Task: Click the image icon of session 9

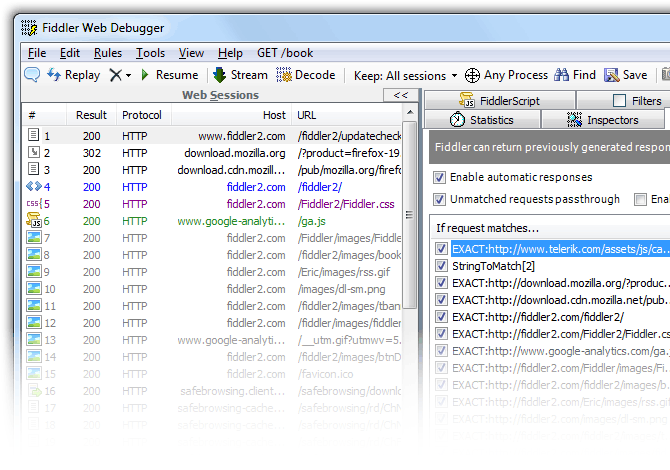Action: point(34,271)
